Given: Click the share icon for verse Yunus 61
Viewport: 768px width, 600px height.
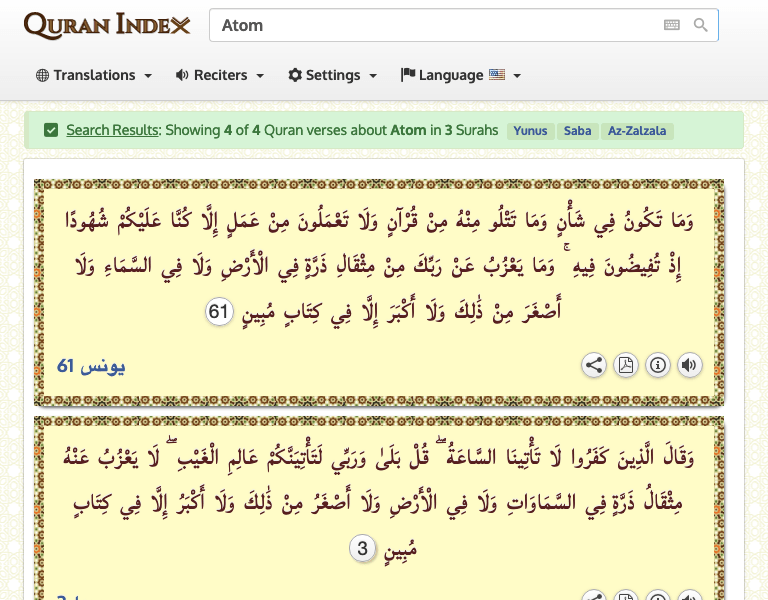Looking at the screenshot, I should tap(594, 366).
